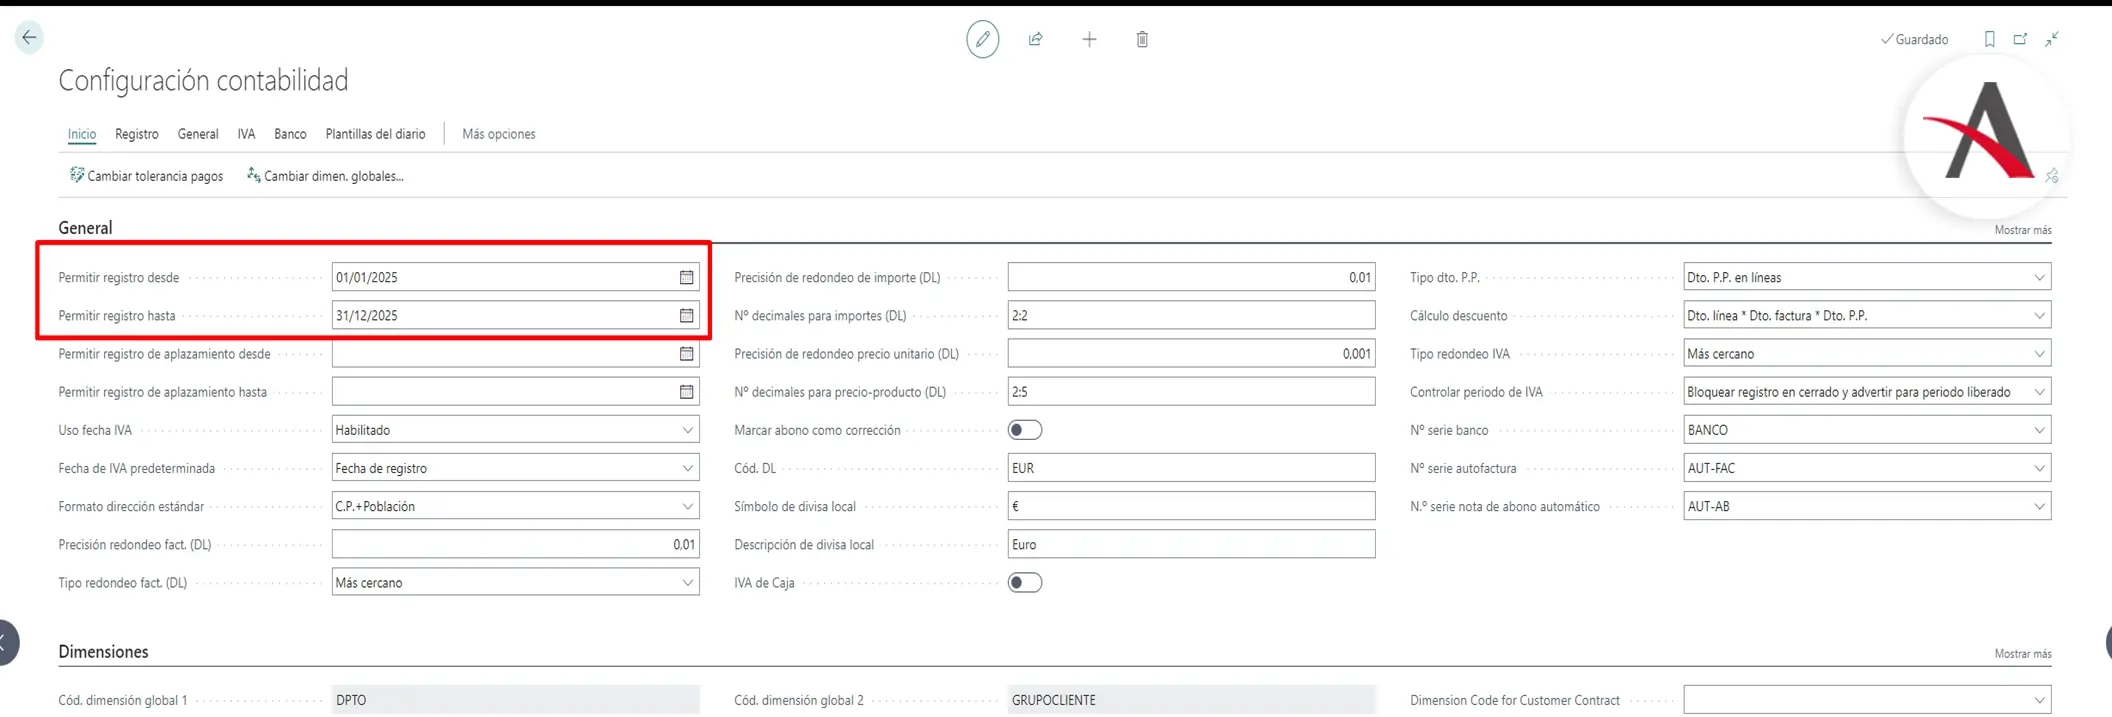Click the trash delete icon
The height and width of the screenshot is (717, 2112).
click(1142, 39)
